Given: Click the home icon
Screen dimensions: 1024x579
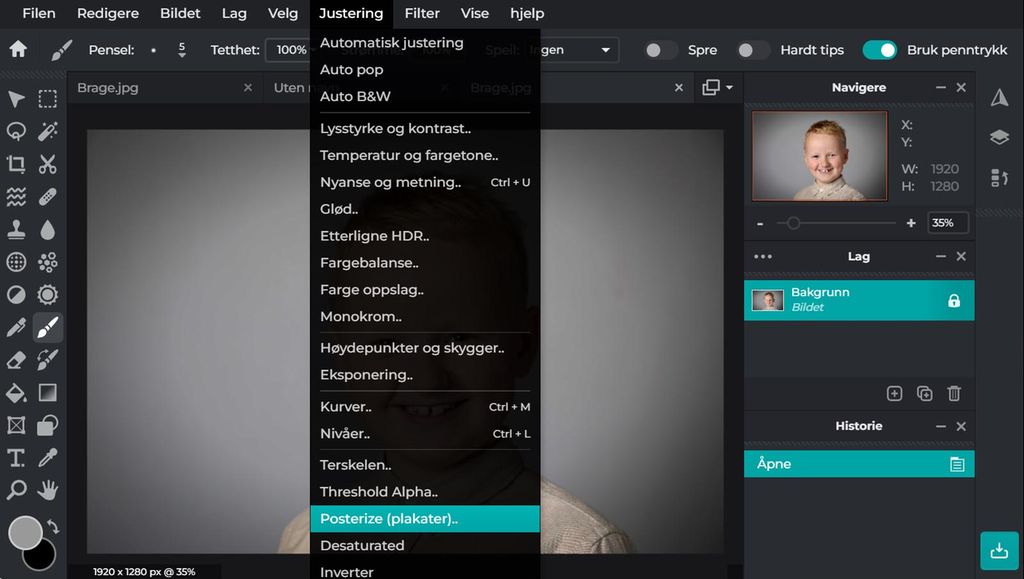Looking at the screenshot, I should (17, 49).
